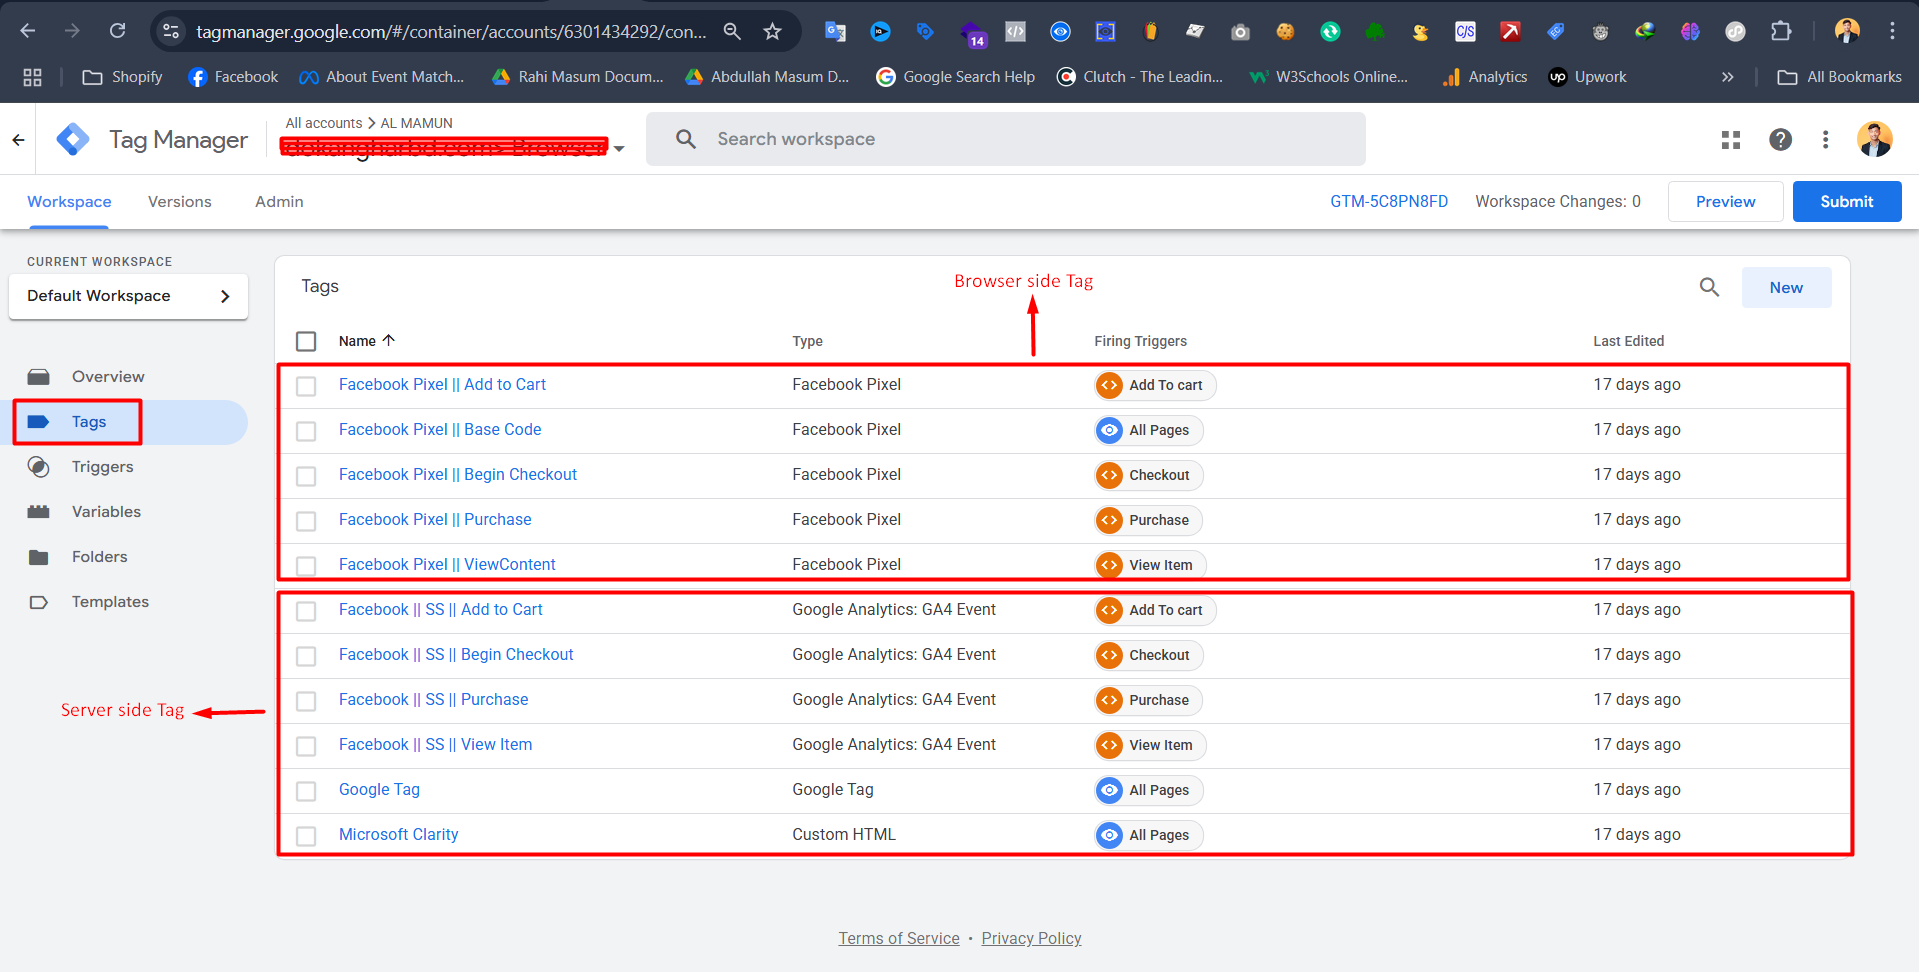The height and width of the screenshot is (972, 1919).
Task: Switch to the Admin tab
Action: pos(279,202)
